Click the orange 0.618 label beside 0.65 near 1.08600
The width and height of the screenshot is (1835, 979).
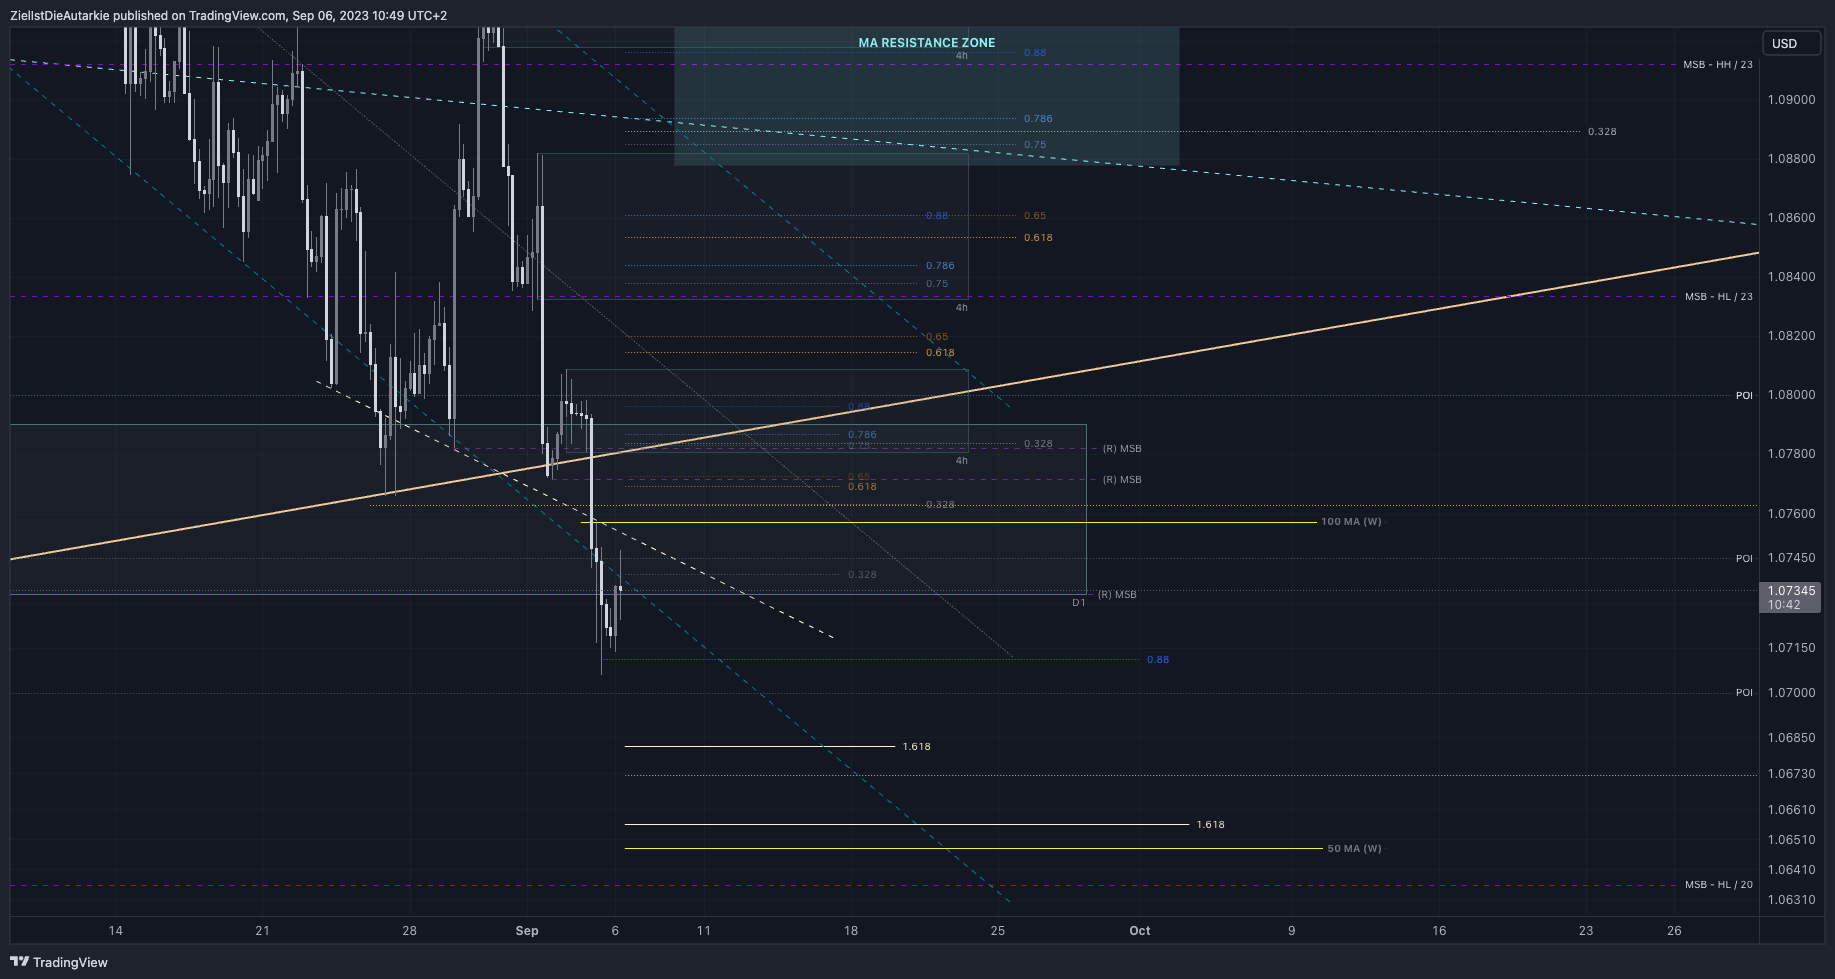(x=1038, y=238)
